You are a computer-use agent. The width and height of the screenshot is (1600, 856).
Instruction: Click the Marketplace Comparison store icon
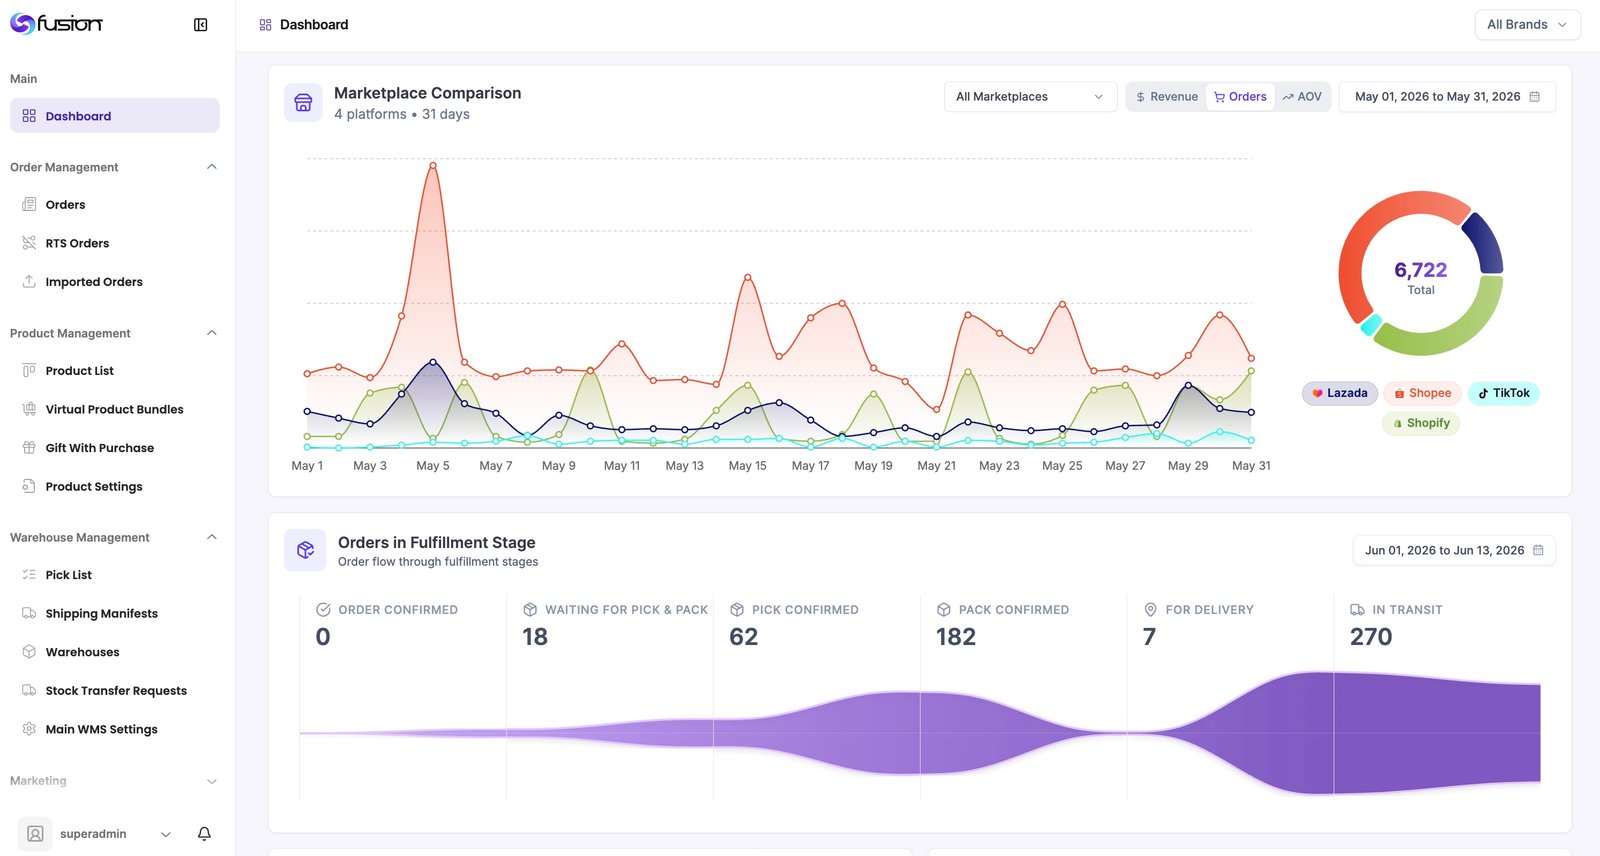303,102
